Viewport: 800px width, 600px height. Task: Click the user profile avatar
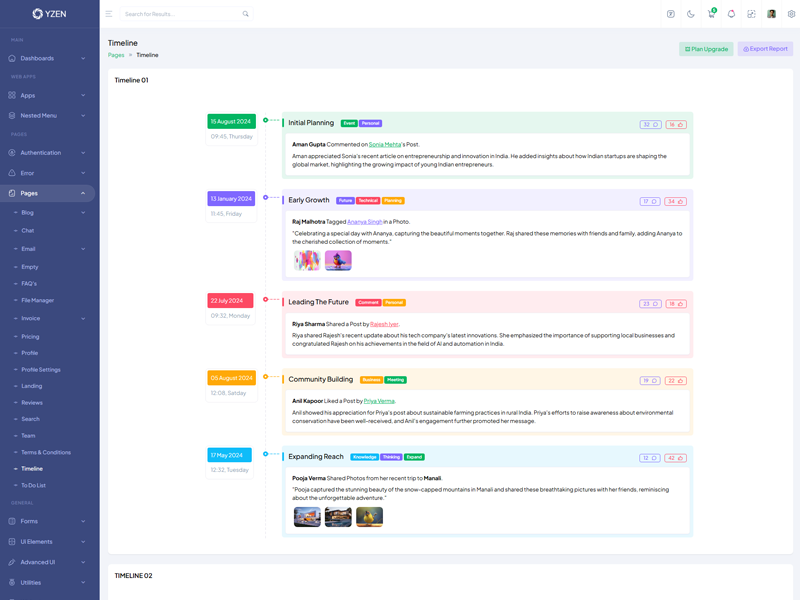771,14
